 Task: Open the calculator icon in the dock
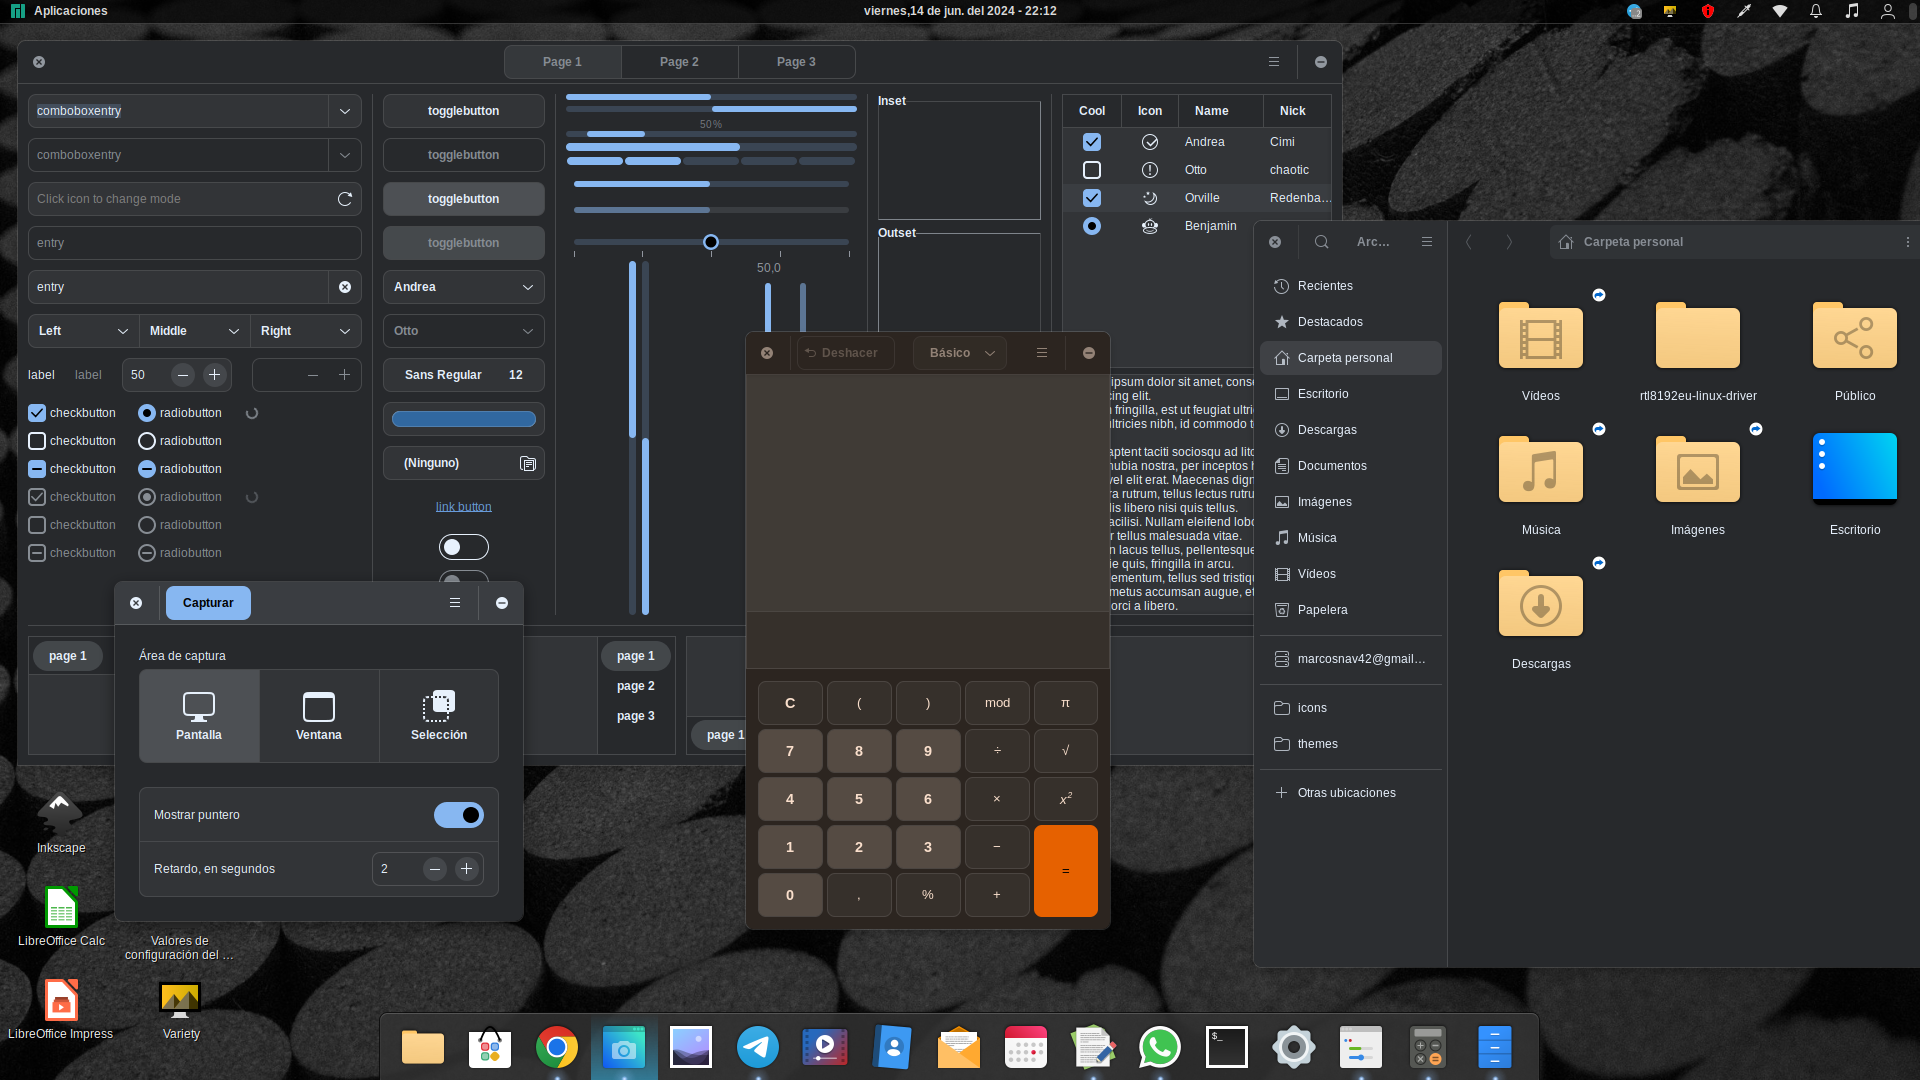click(1427, 1047)
